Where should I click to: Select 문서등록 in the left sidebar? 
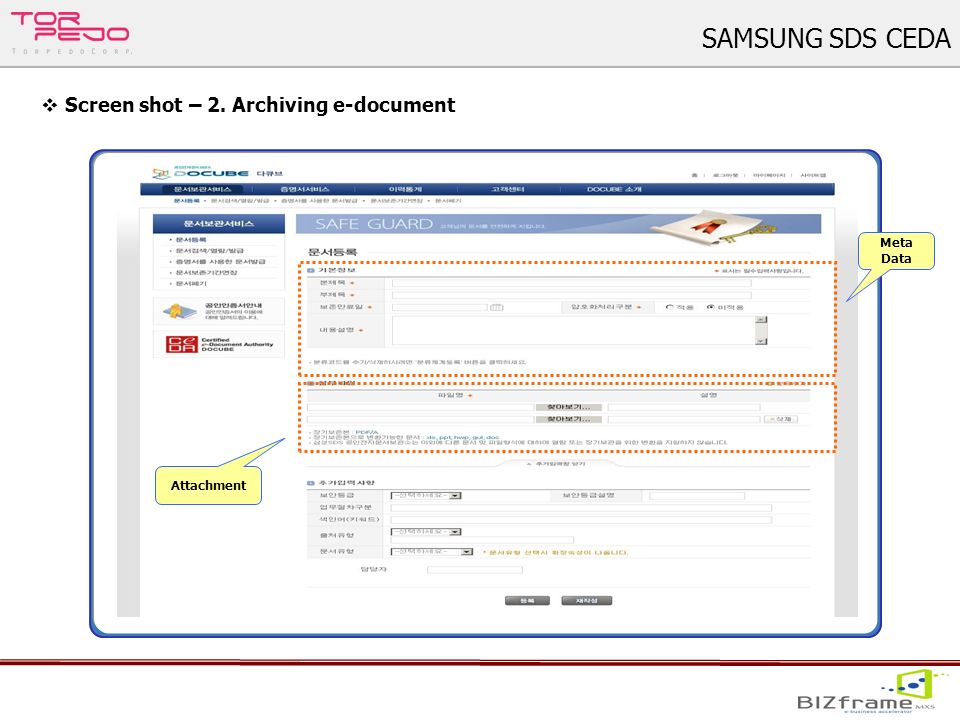(190, 239)
